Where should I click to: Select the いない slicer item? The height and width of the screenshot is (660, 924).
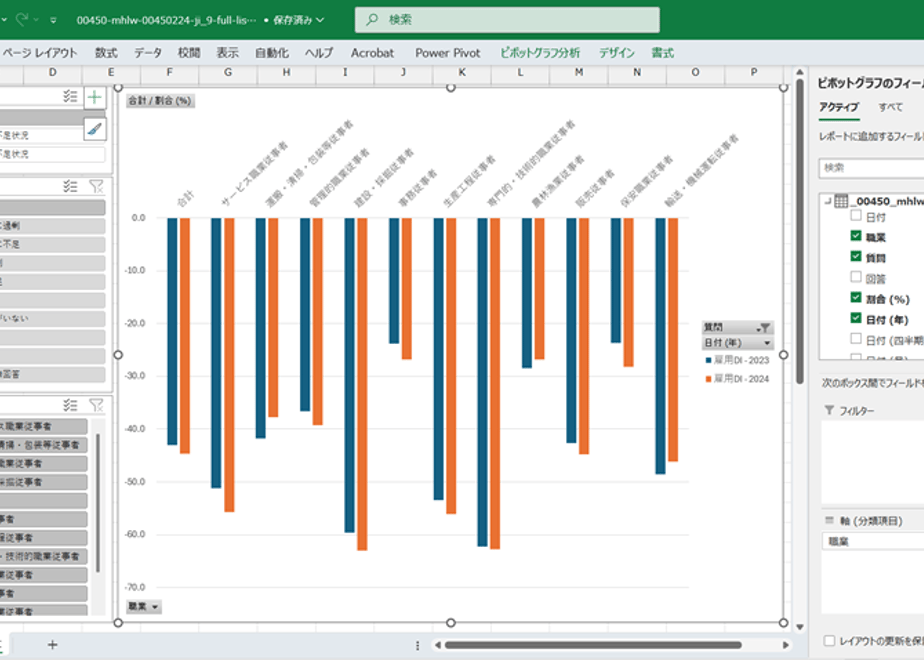click(x=52, y=318)
